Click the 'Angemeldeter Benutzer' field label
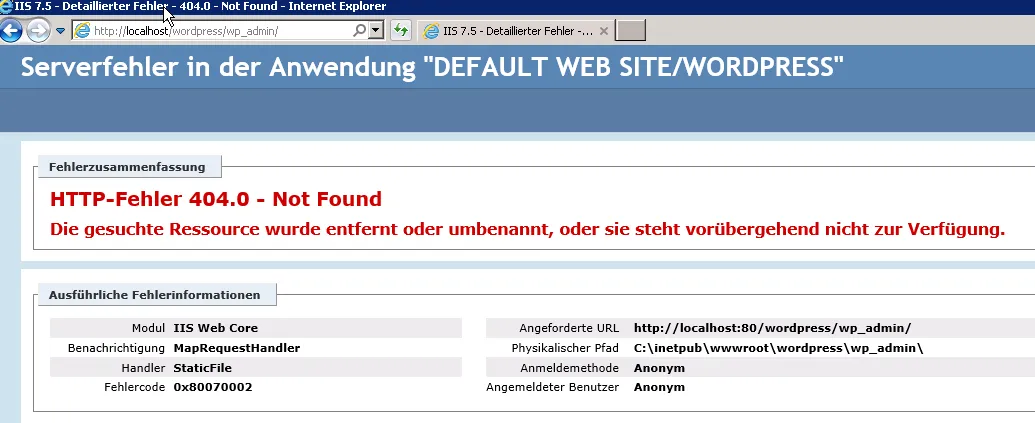The image size is (1035, 423). point(552,387)
